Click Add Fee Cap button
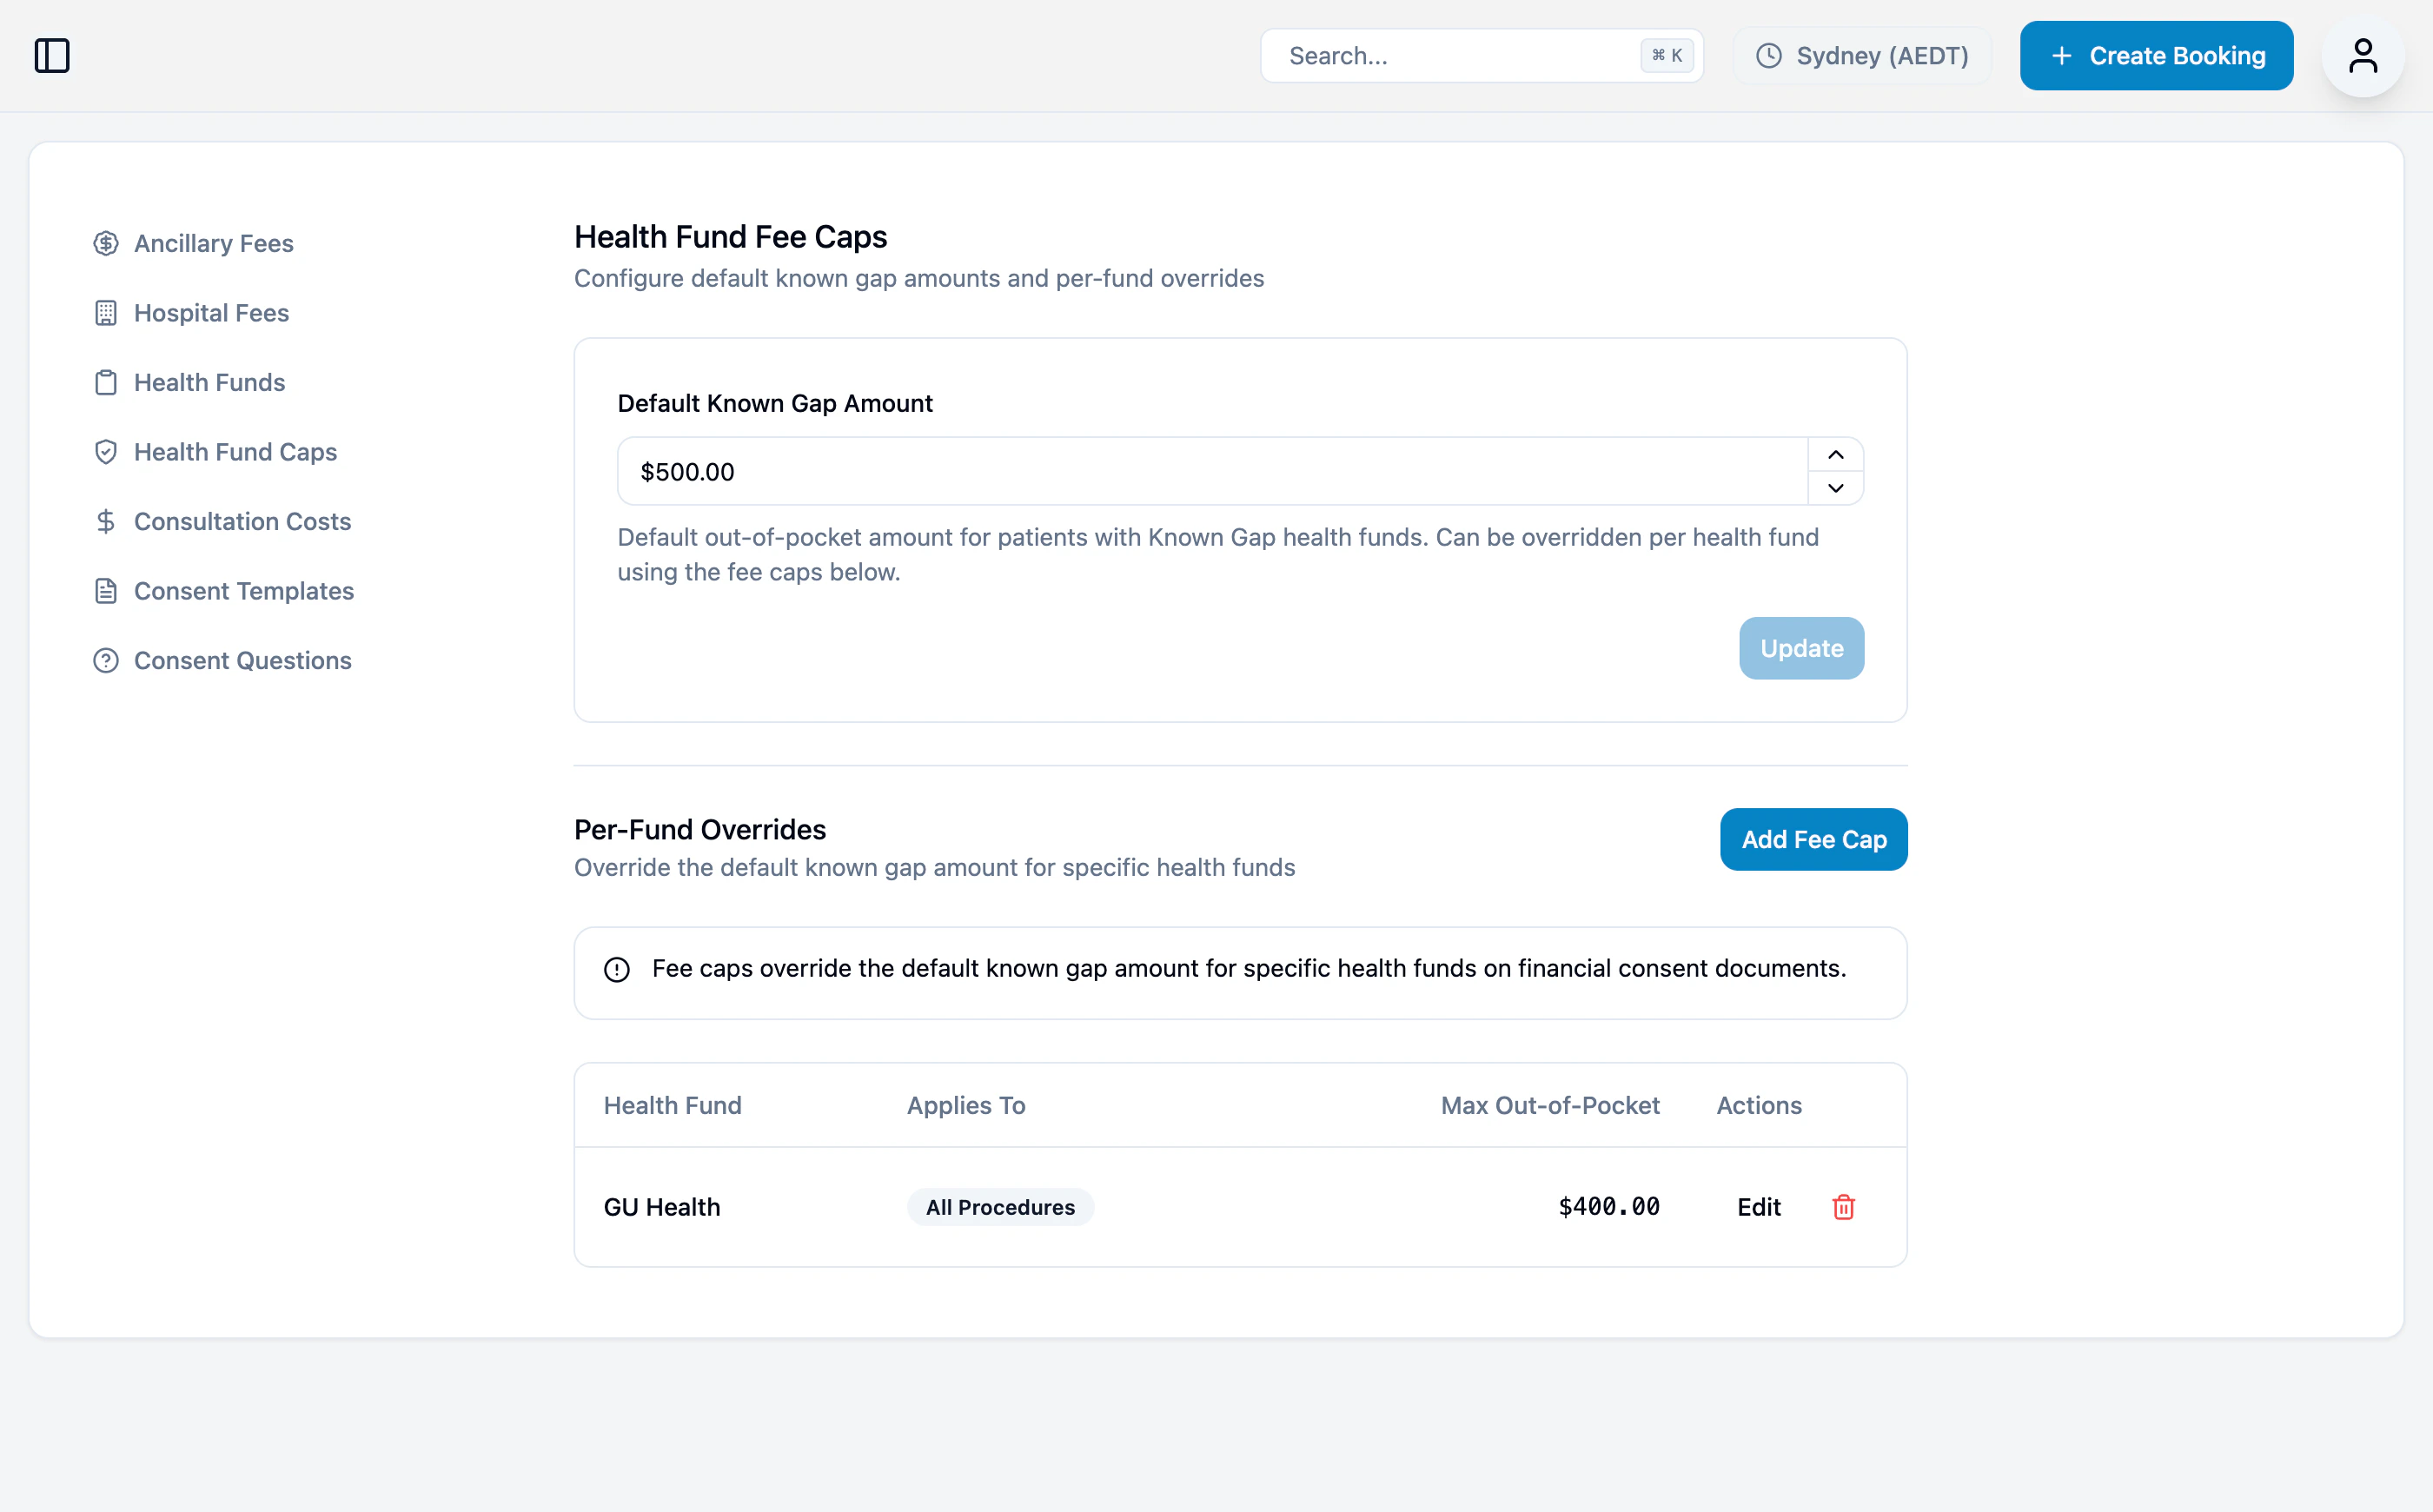2433x1512 pixels. click(x=1813, y=839)
